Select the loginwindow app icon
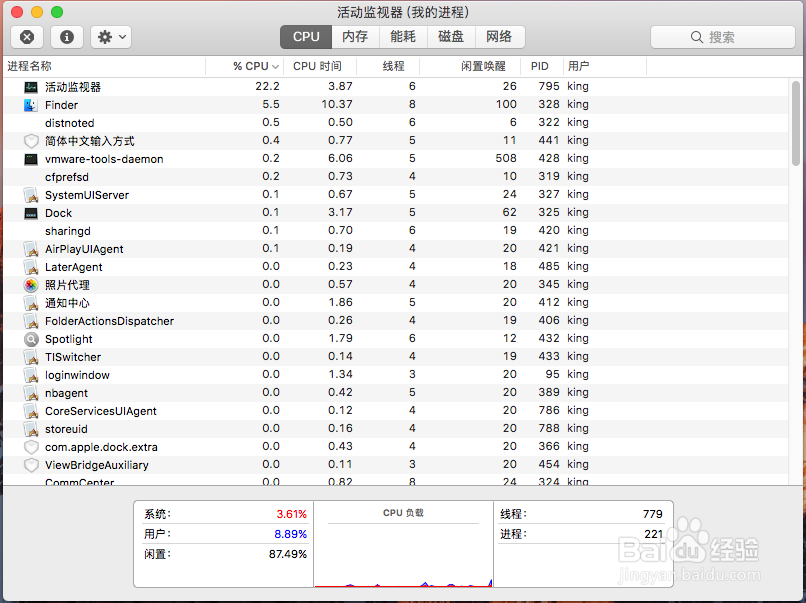806x603 pixels. [x=31, y=375]
